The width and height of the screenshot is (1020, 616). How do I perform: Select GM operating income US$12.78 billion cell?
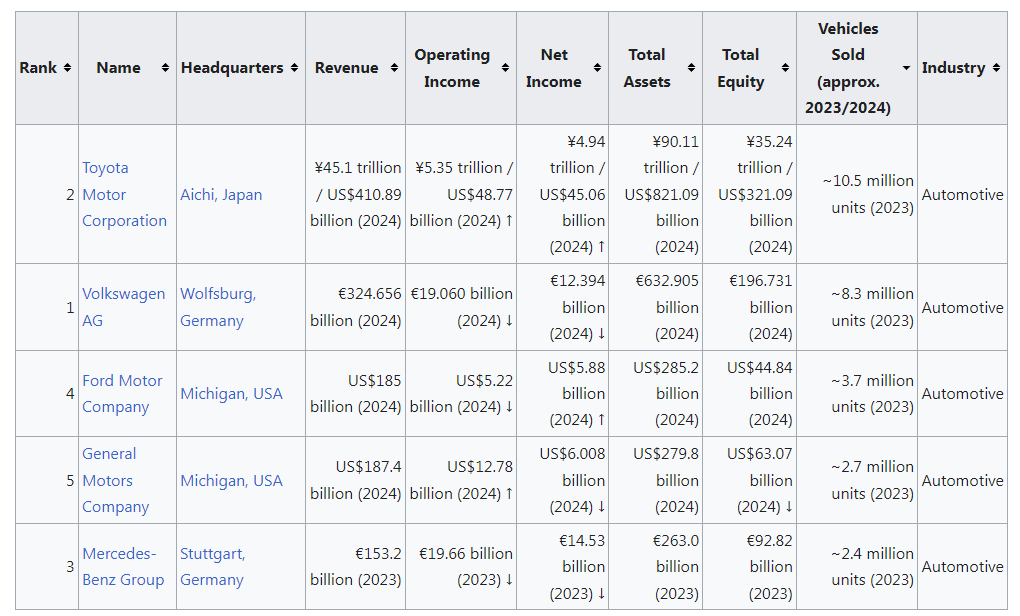coord(461,480)
